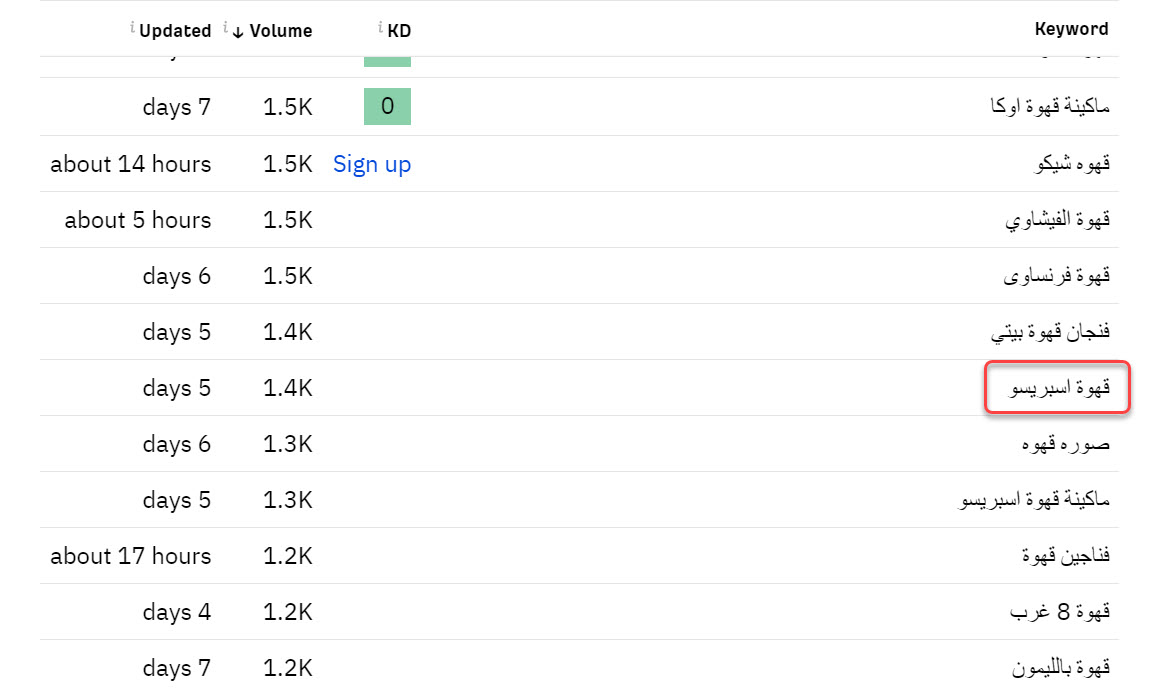Screen dimensions: 1158x688
Task: Select the Volume column header
Action: (x=281, y=31)
